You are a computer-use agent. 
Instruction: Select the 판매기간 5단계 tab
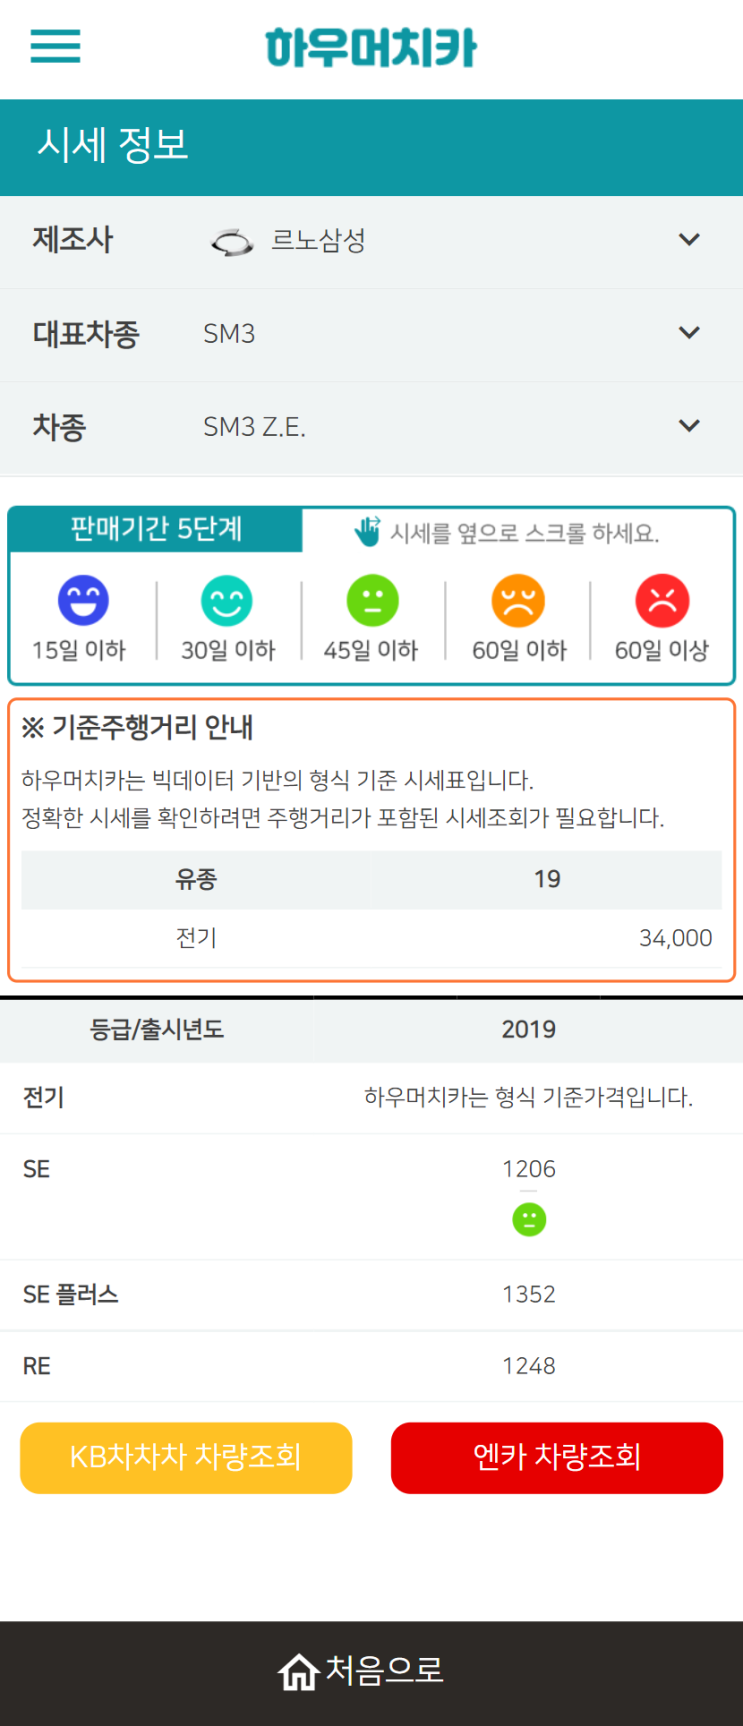point(156,529)
